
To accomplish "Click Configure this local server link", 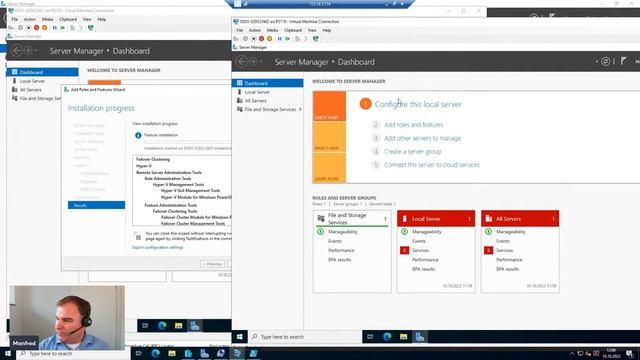I will tap(418, 104).
